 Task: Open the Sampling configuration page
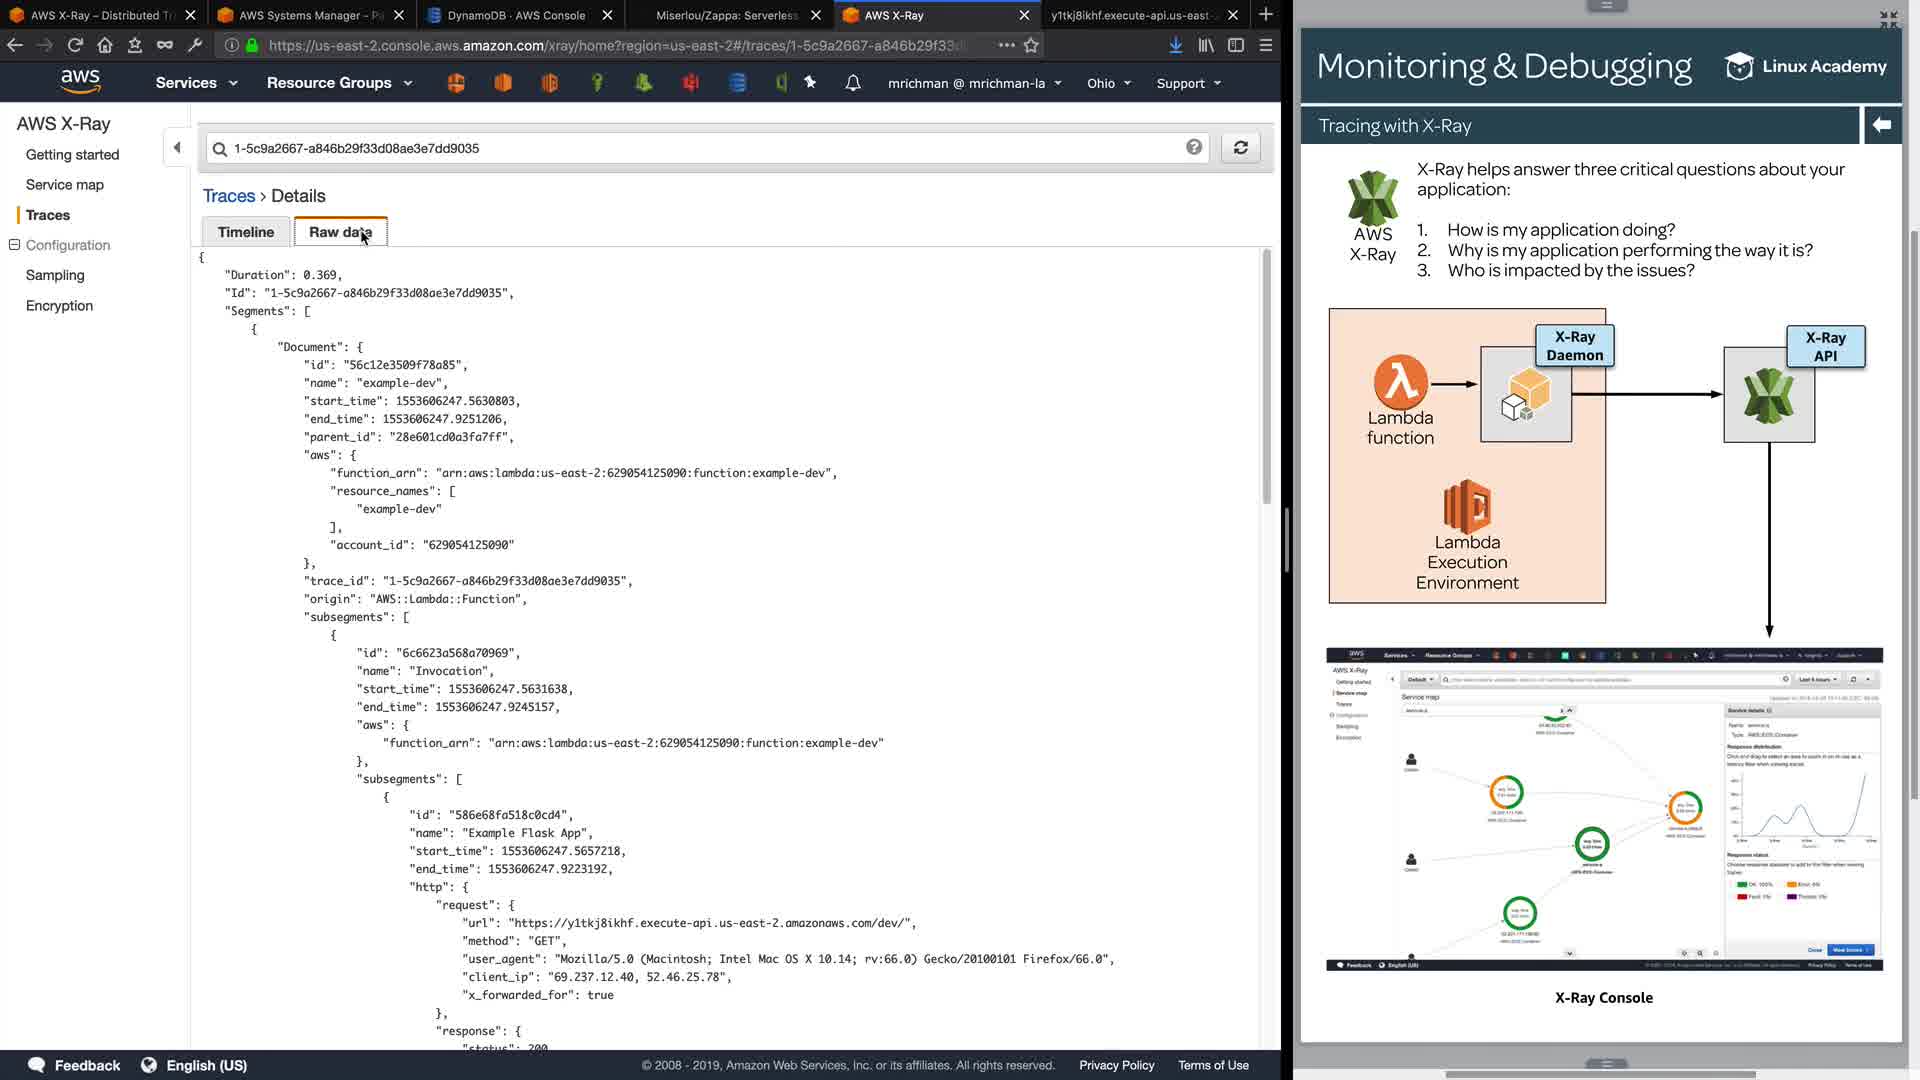tap(55, 275)
